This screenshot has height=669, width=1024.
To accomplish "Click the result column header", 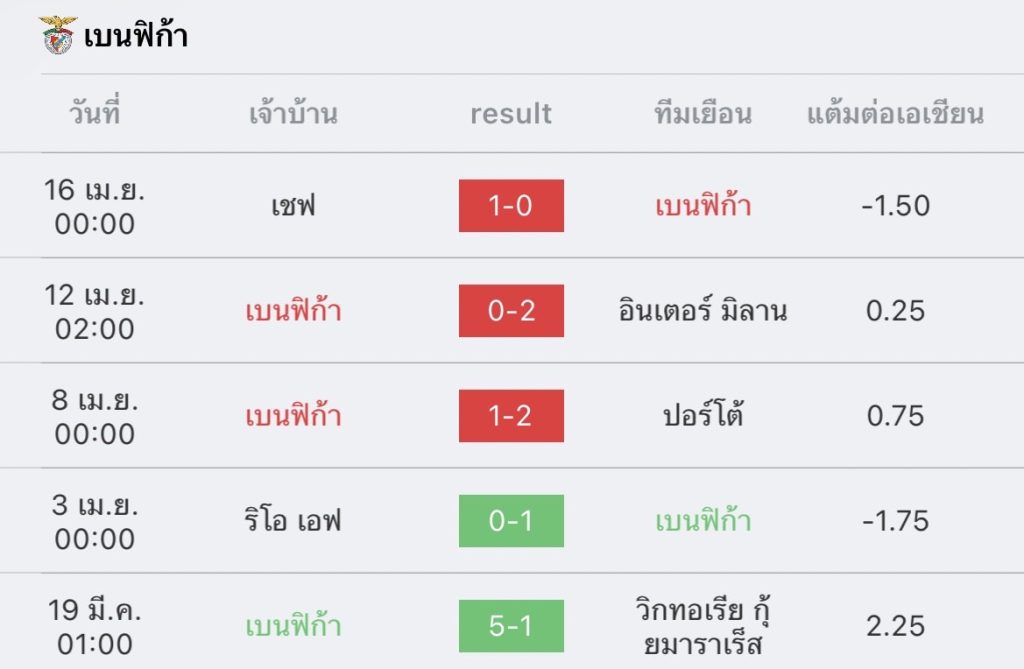I will (x=511, y=114).
